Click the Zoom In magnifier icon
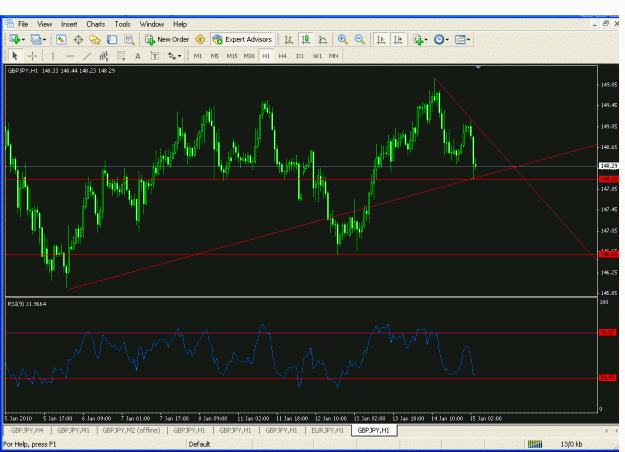The height and width of the screenshot is (452, 625). tap(342, 39)
